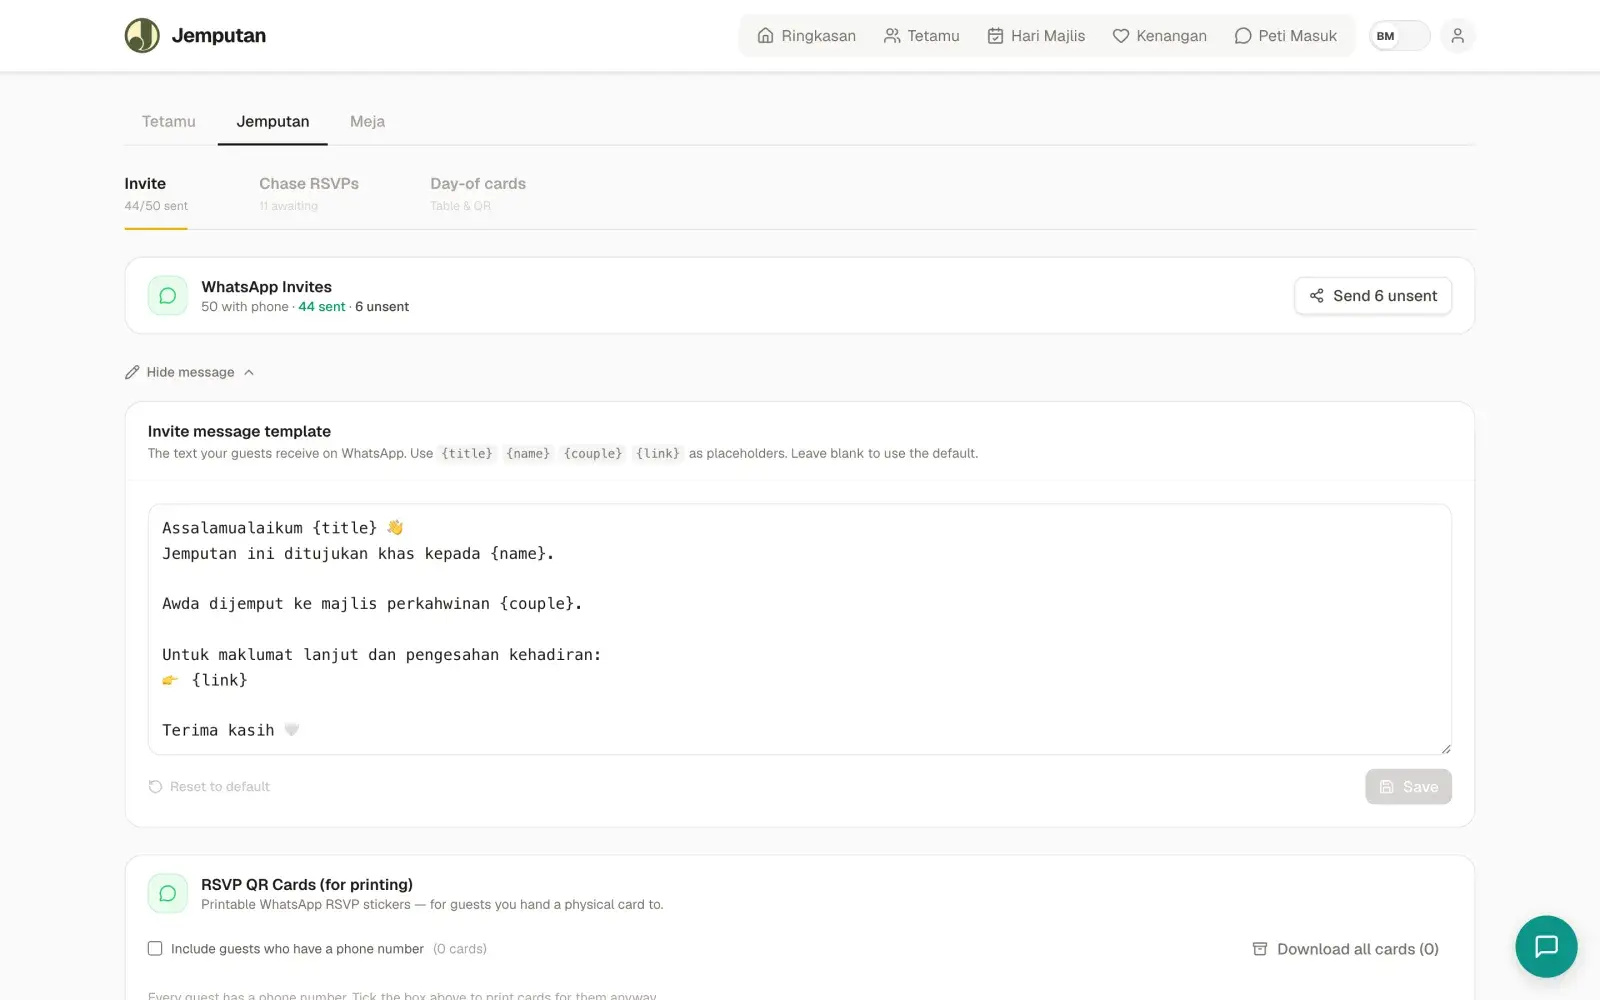Open the Hari Majlis page
Screen dimensions: 1600x1000
[x=1035, y=36]
